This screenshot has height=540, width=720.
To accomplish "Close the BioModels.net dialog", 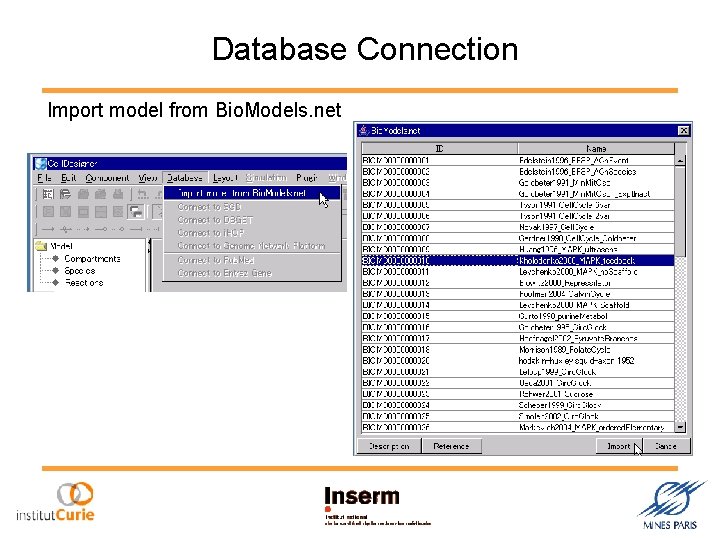I will tap(683, 130).
